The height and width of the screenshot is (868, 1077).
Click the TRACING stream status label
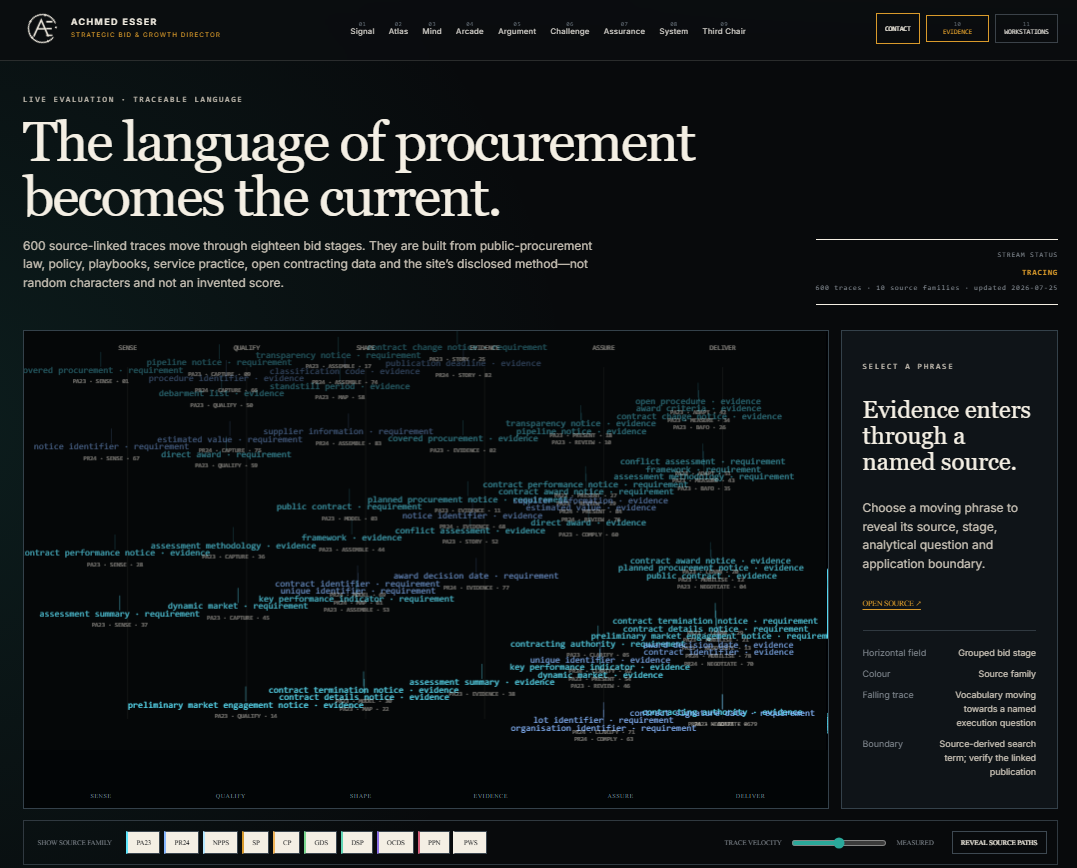point(1040,273)
